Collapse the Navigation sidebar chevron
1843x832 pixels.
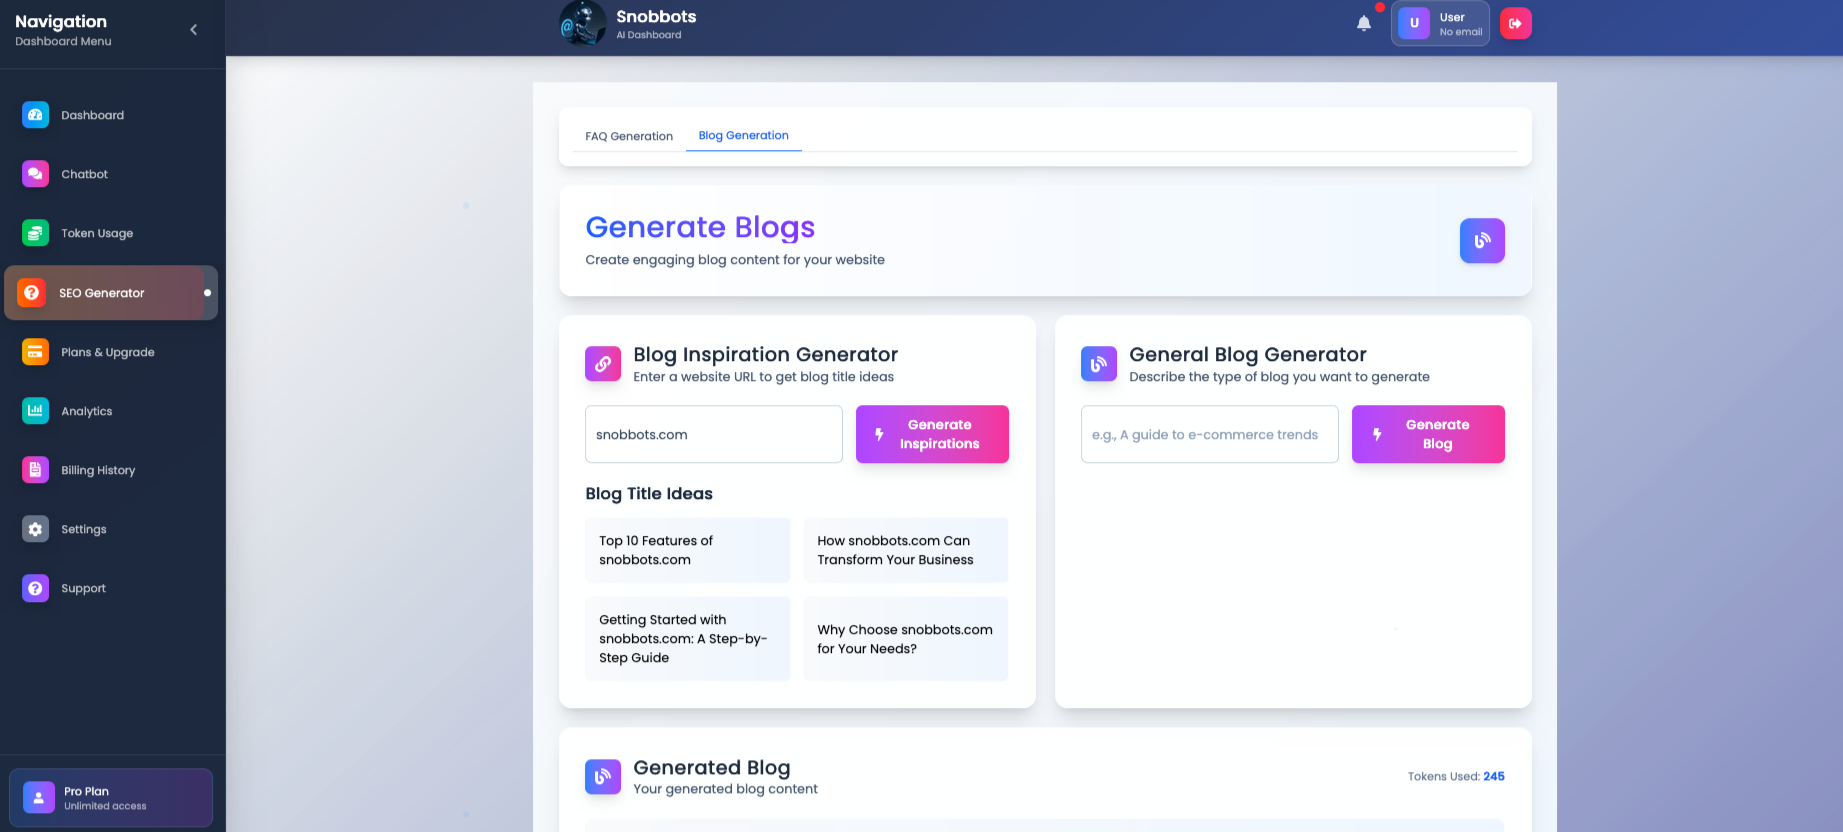[x=194, y=30]
